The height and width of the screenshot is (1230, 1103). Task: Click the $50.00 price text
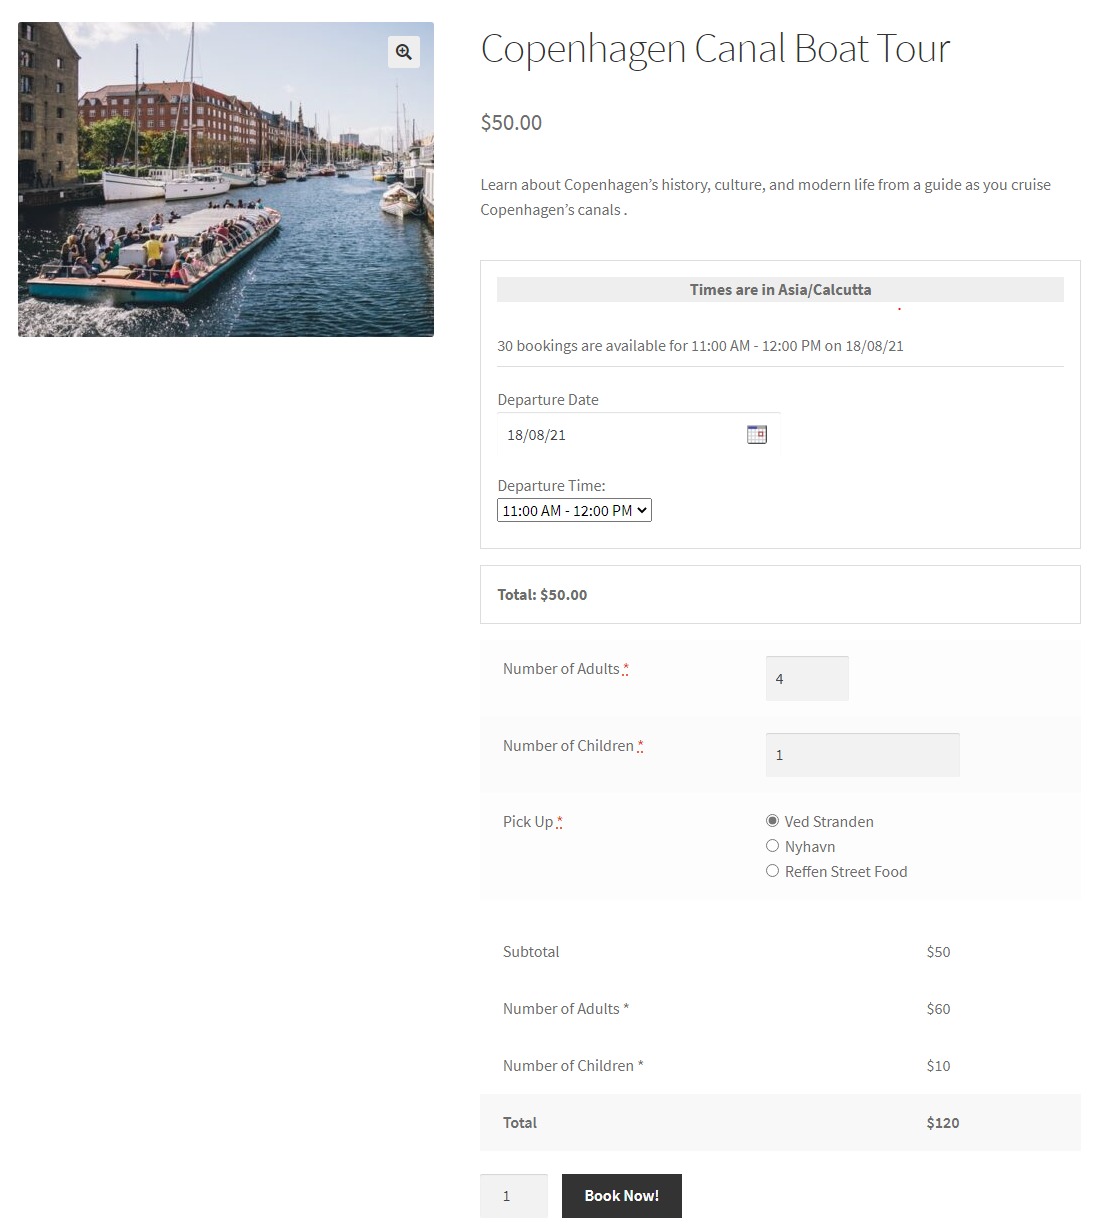(x=511, y=123)
